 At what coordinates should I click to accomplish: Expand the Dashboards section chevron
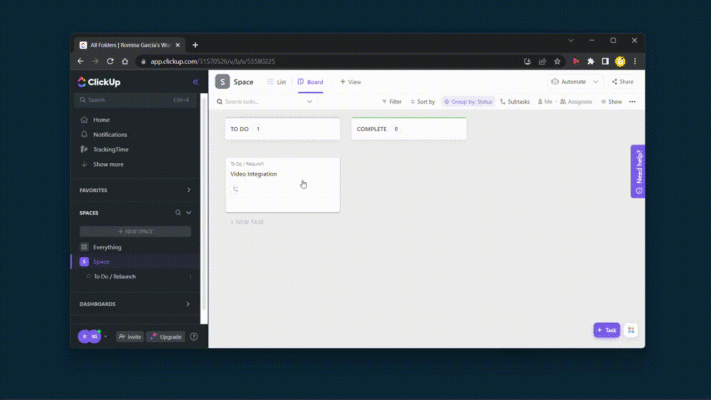pos(188,304)
